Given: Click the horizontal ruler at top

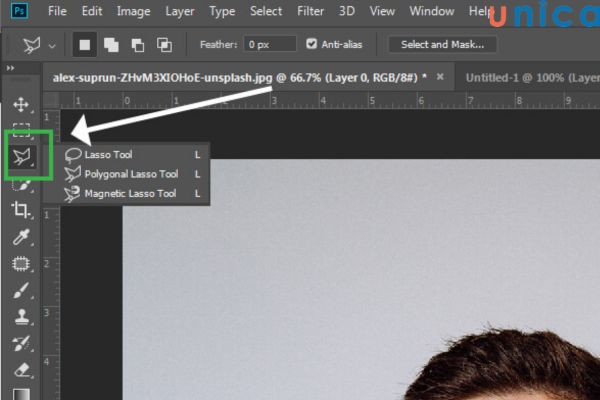Looking at the screenshot, I should pos(330,101).
